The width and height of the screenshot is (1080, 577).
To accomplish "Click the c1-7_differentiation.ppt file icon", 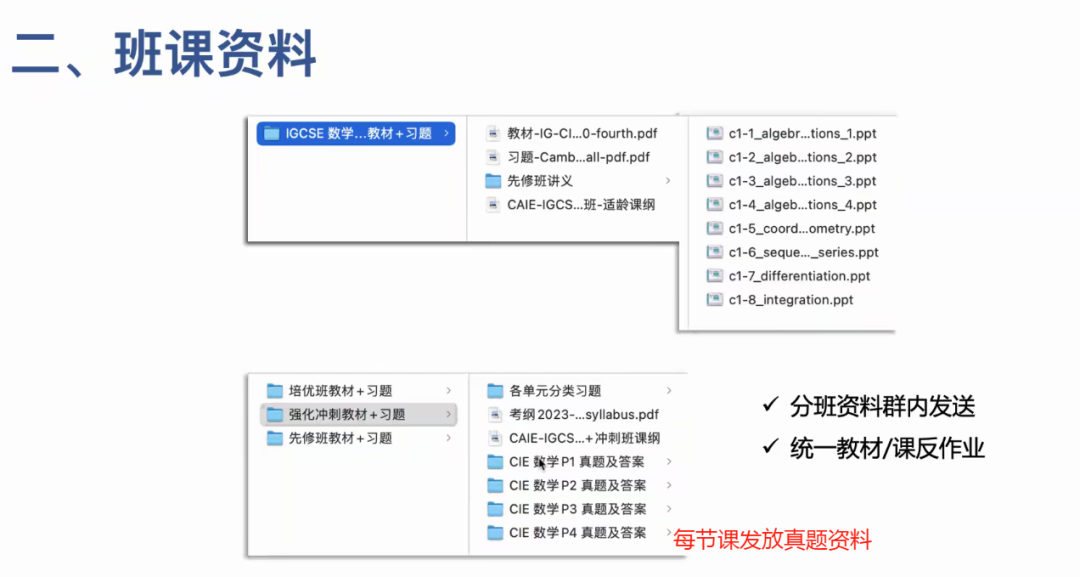I will (x=714, y=276).
